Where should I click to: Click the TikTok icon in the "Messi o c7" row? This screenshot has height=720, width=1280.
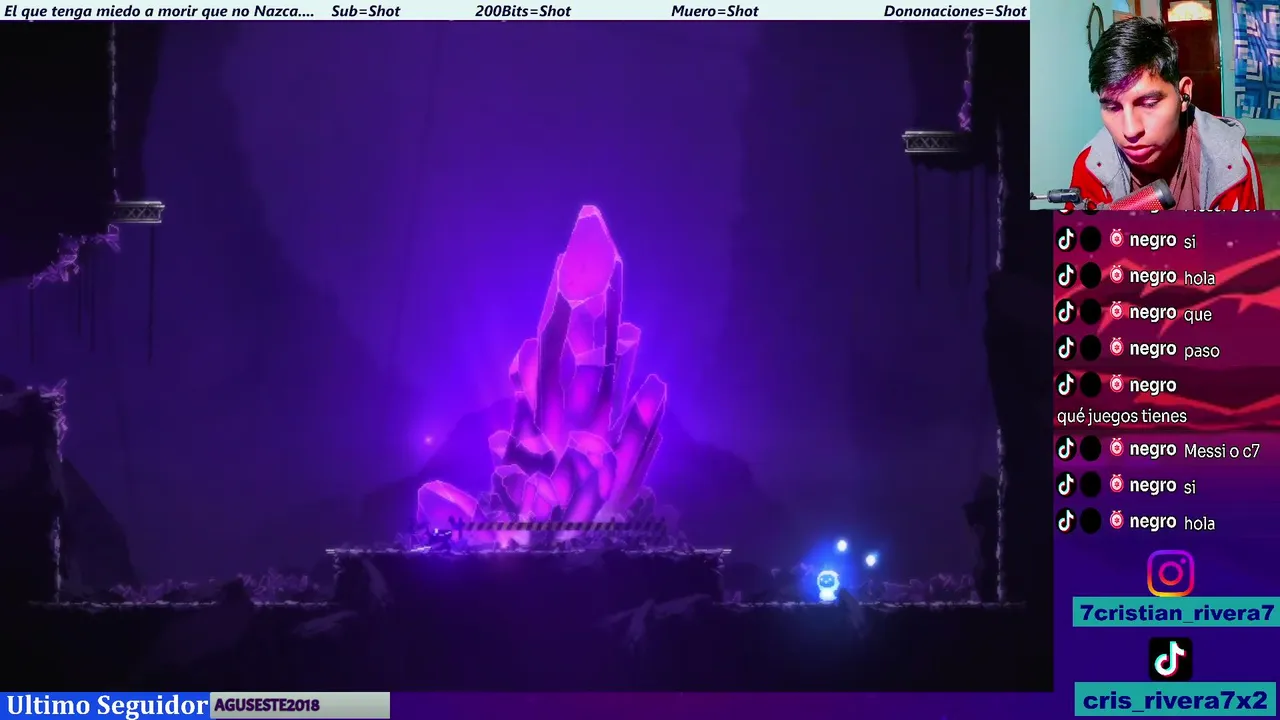[1066, 449]
